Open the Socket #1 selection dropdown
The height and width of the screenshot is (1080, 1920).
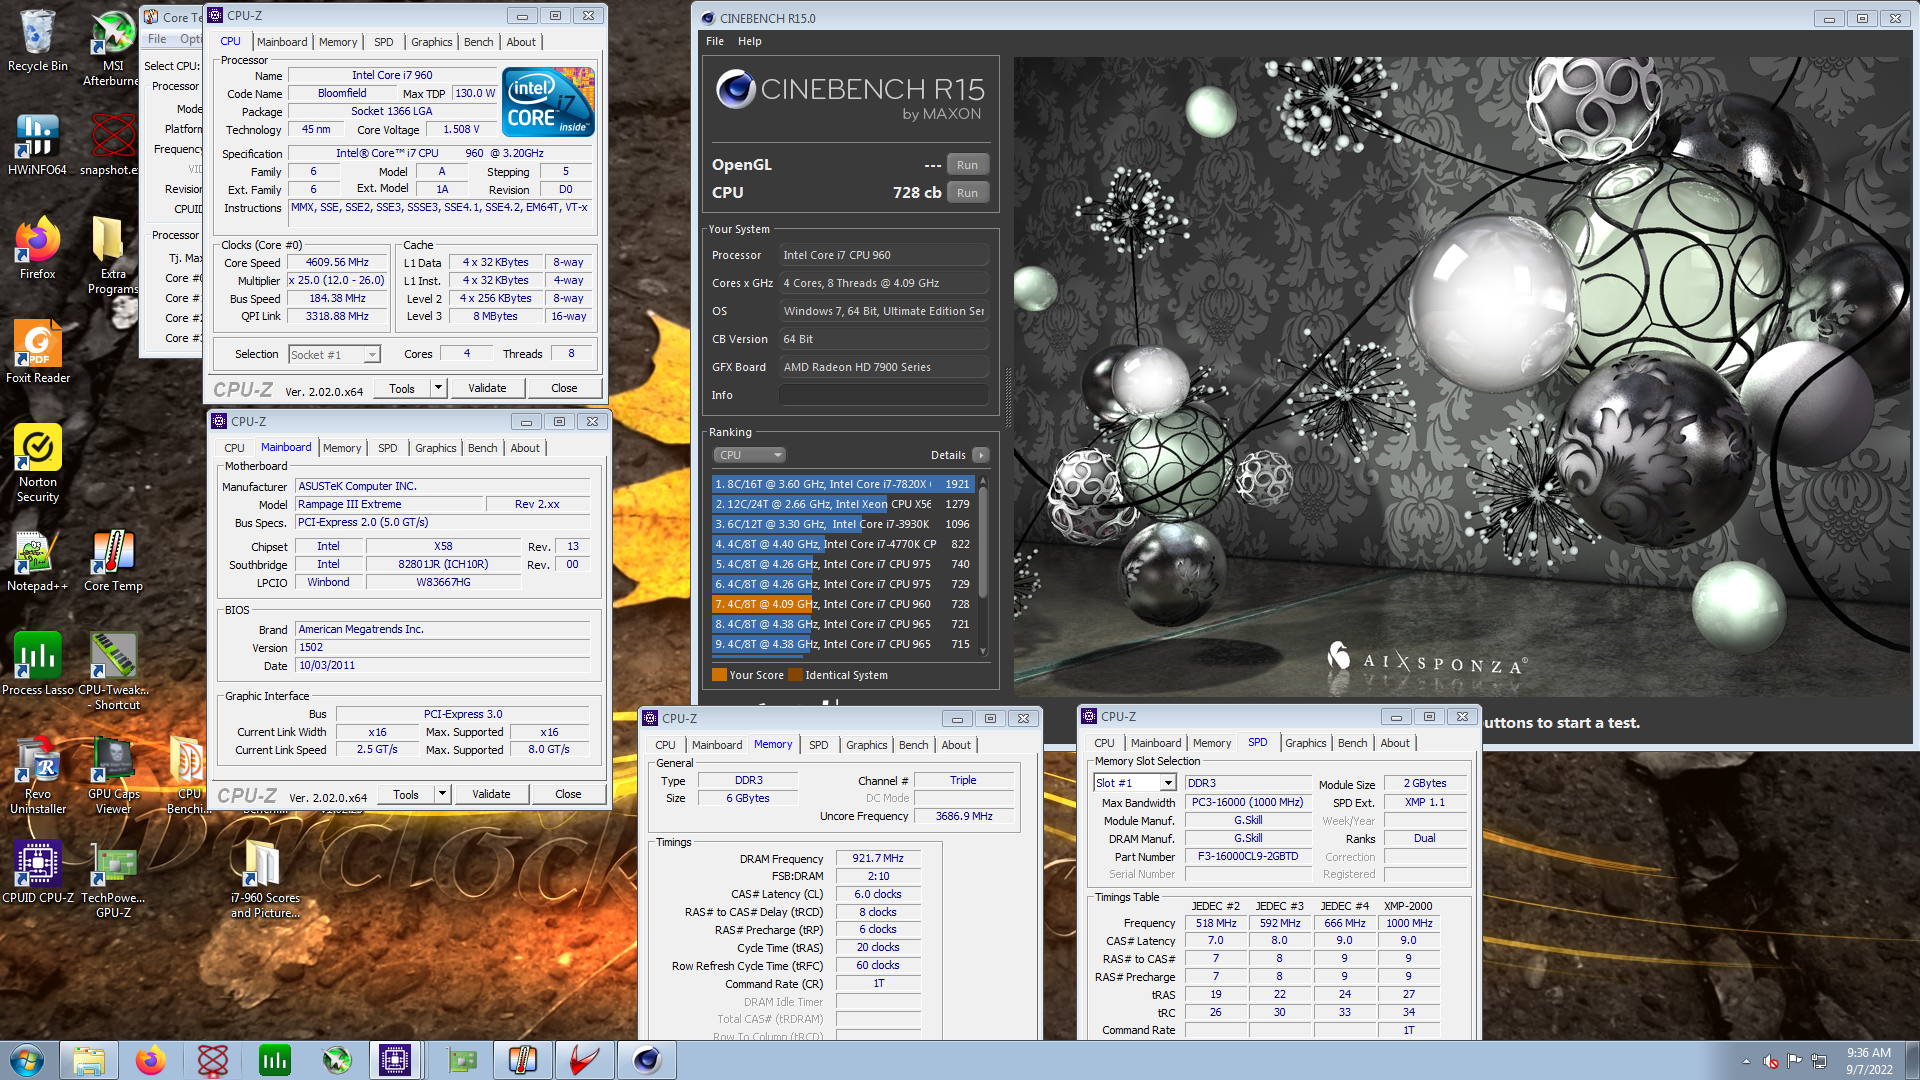(335, 354)
